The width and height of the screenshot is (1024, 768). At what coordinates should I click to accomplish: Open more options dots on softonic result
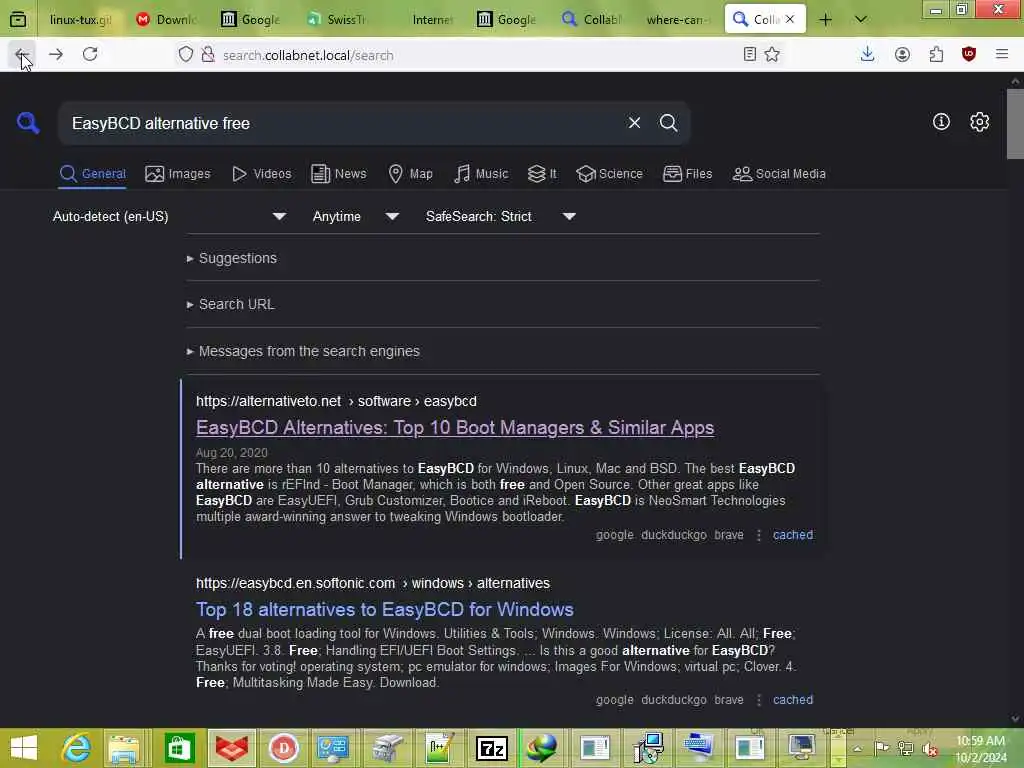click(758, 699)
